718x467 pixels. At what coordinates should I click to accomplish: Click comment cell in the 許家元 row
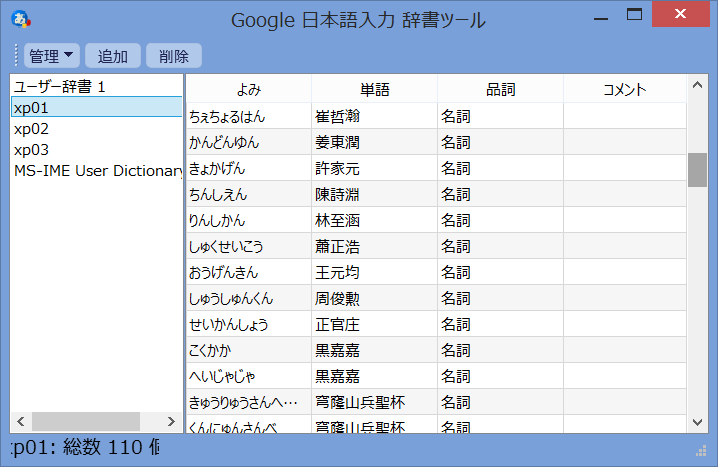pos(625,168)
